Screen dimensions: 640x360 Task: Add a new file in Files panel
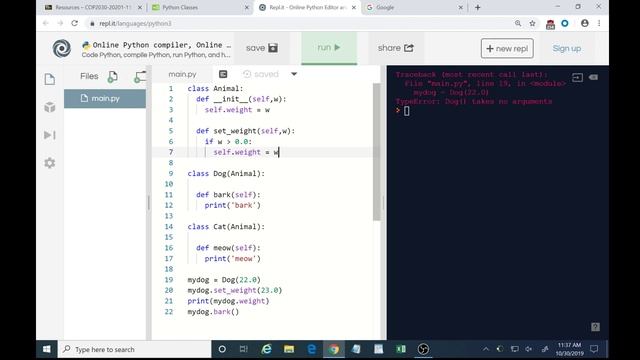coord(113,76)
